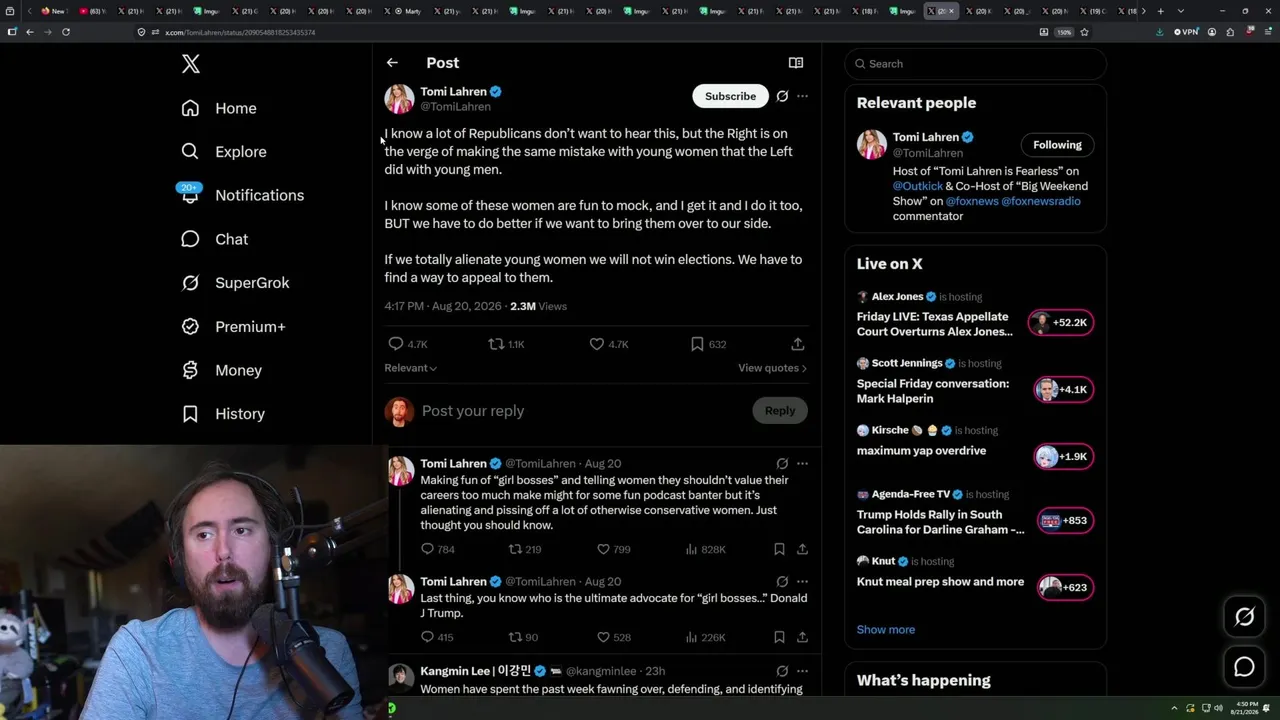
Task: Share the main post via share icon
Action: [x=798, y=344]
